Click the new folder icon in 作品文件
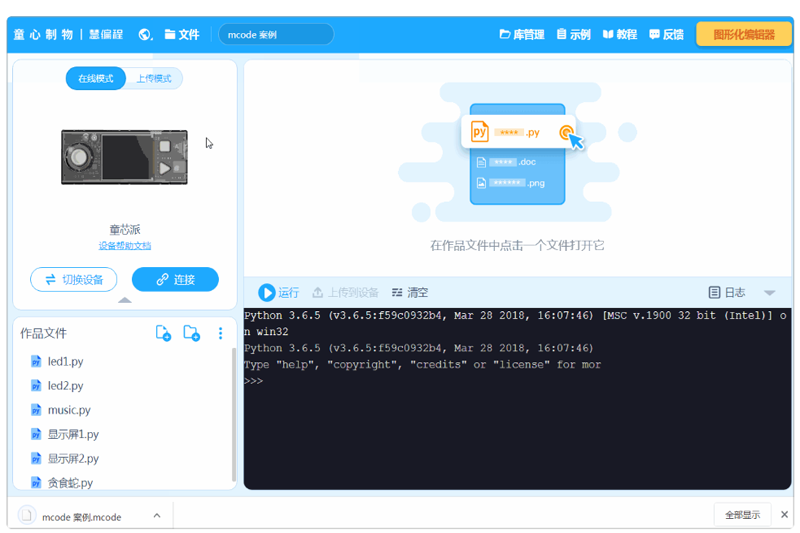 tap(191, 333)
